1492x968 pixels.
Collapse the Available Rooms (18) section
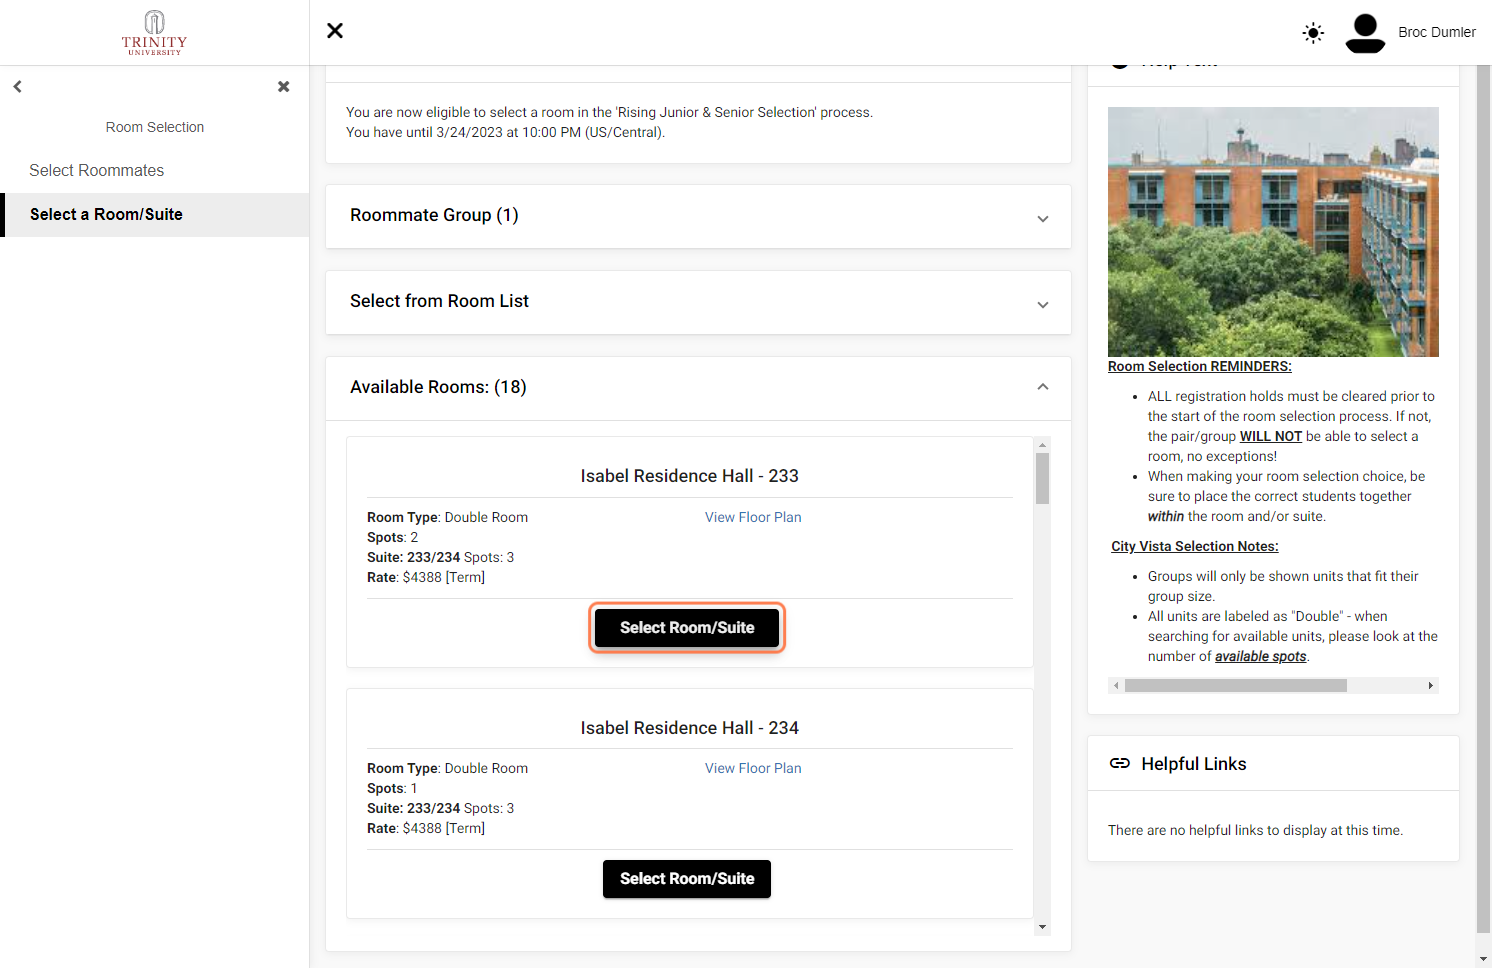pyautogui.click(x=698, y=388)
